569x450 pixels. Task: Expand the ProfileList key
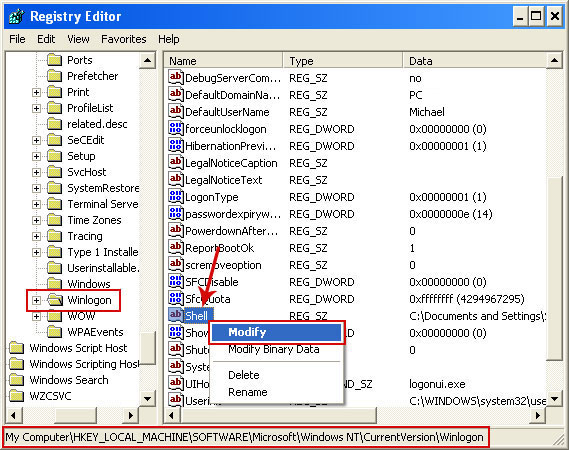click(36, 108)
